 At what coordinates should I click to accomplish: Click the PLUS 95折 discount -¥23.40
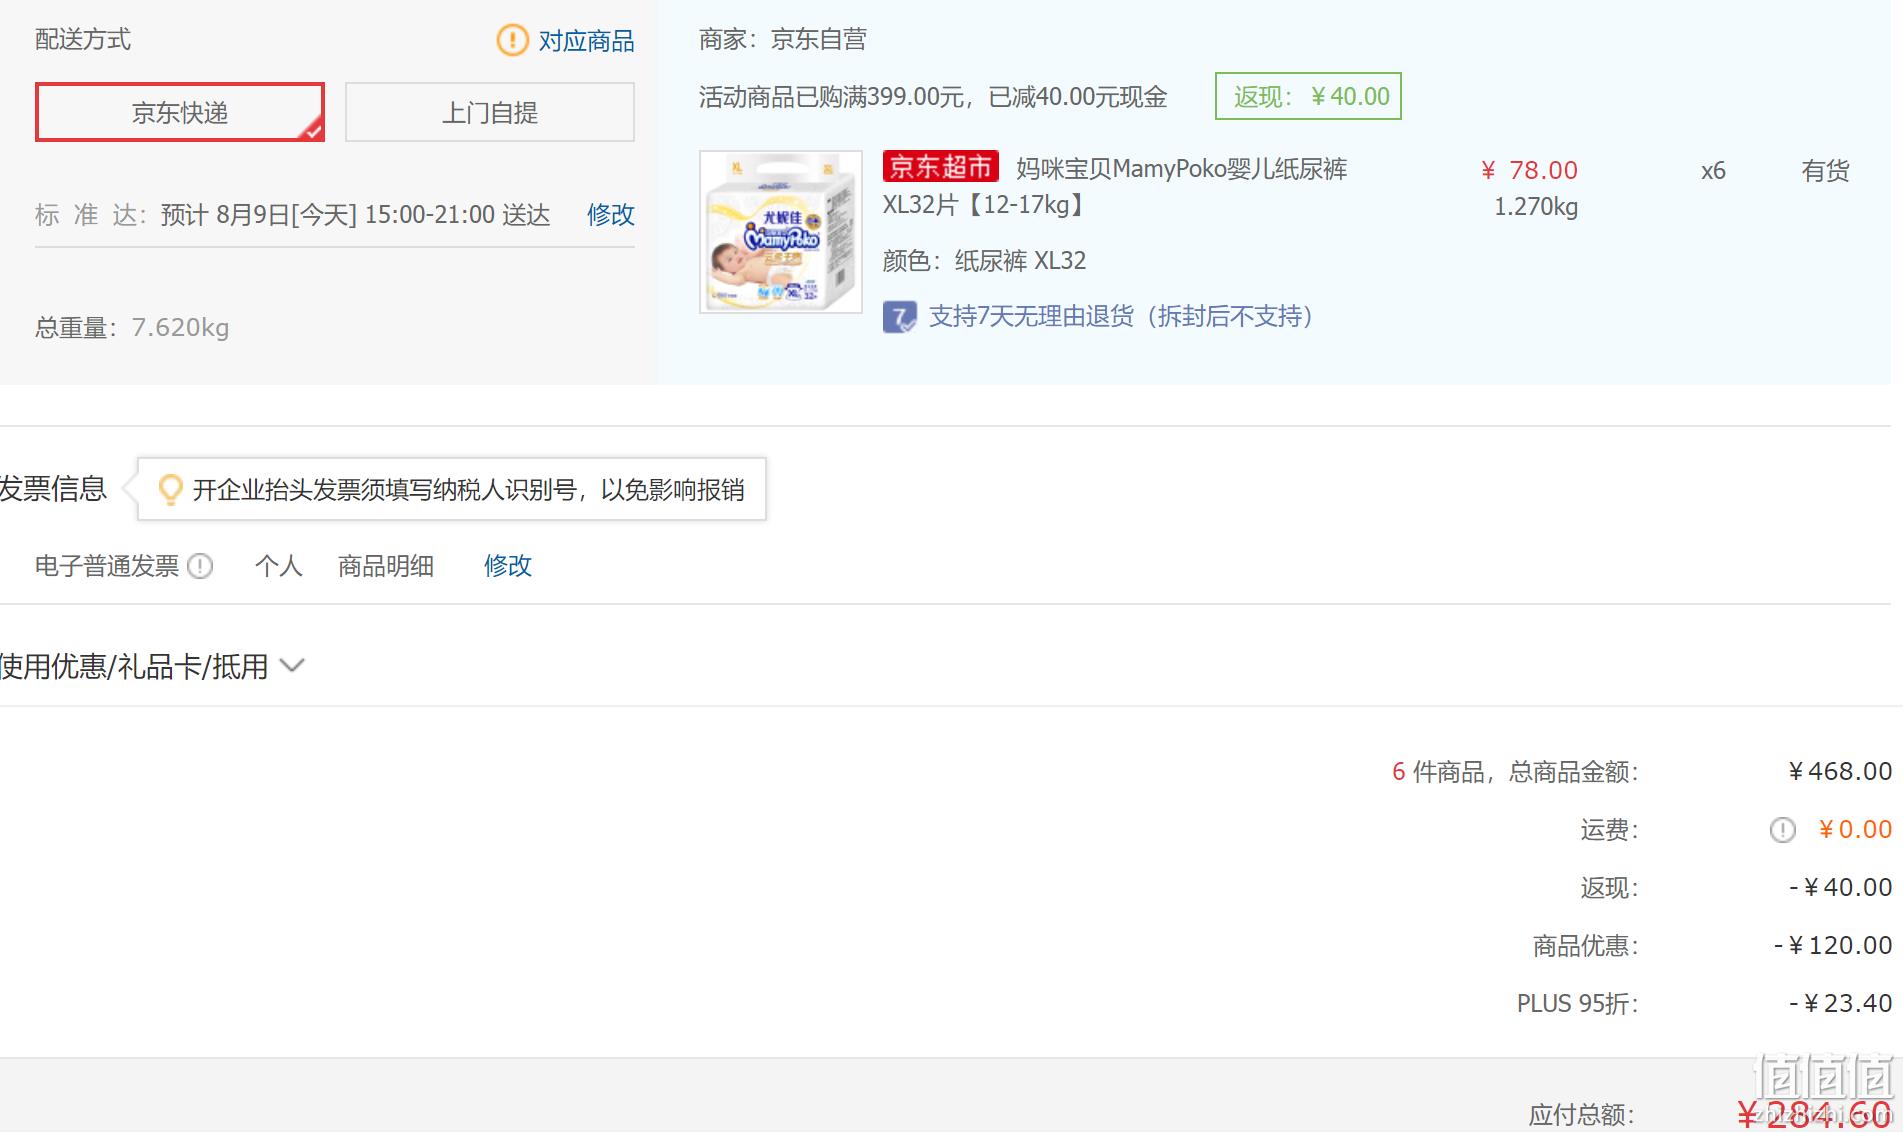tap(1840, 1003)
